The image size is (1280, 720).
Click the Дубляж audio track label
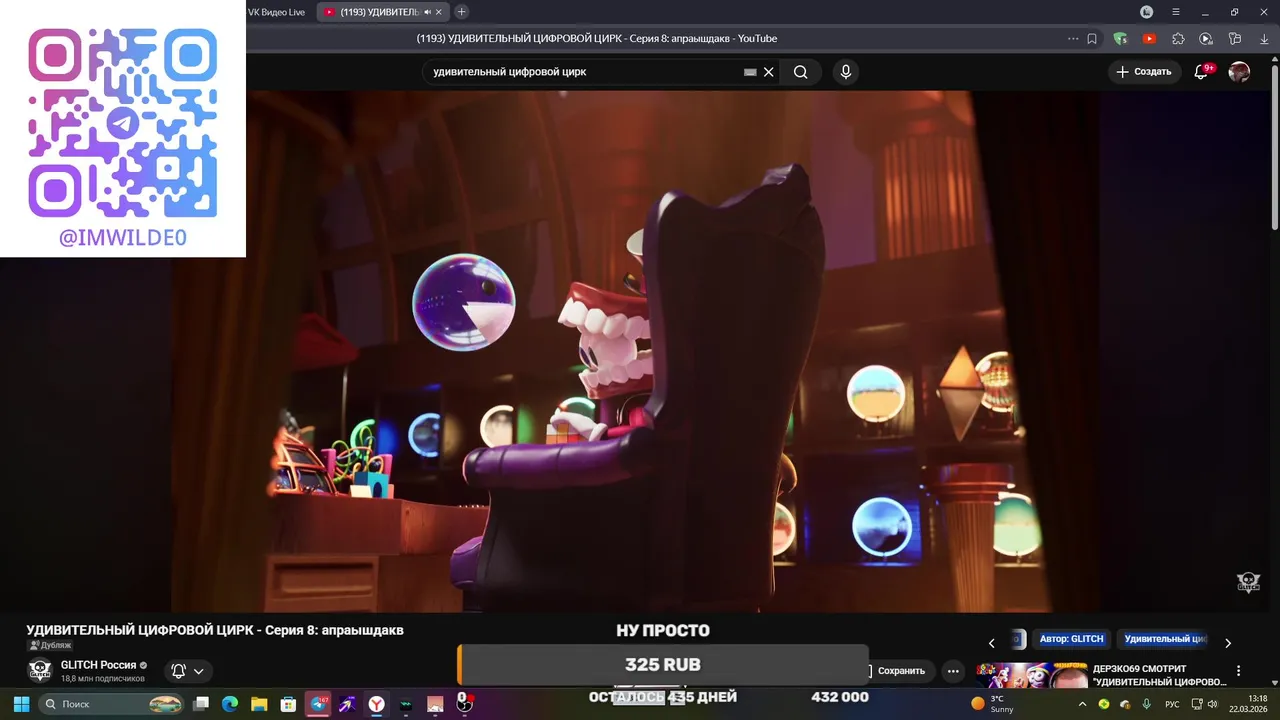(50, 645)
